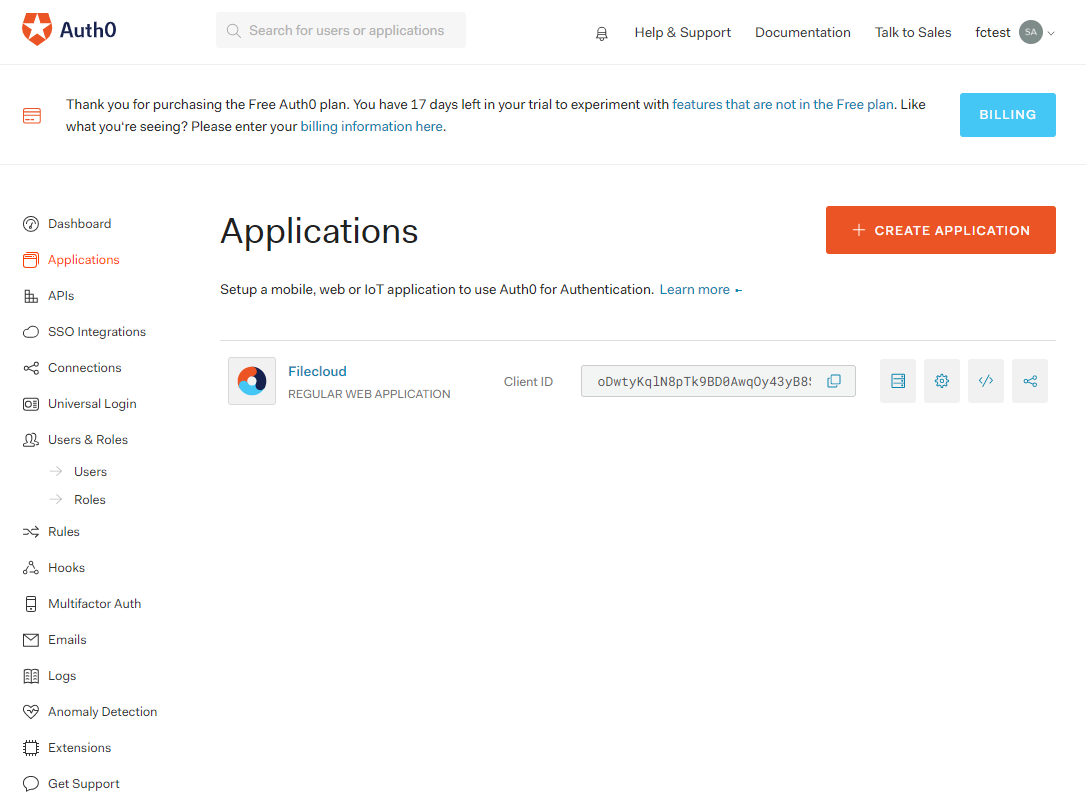Click the Addons icon in the Fileclouds row

click(897, 381)
